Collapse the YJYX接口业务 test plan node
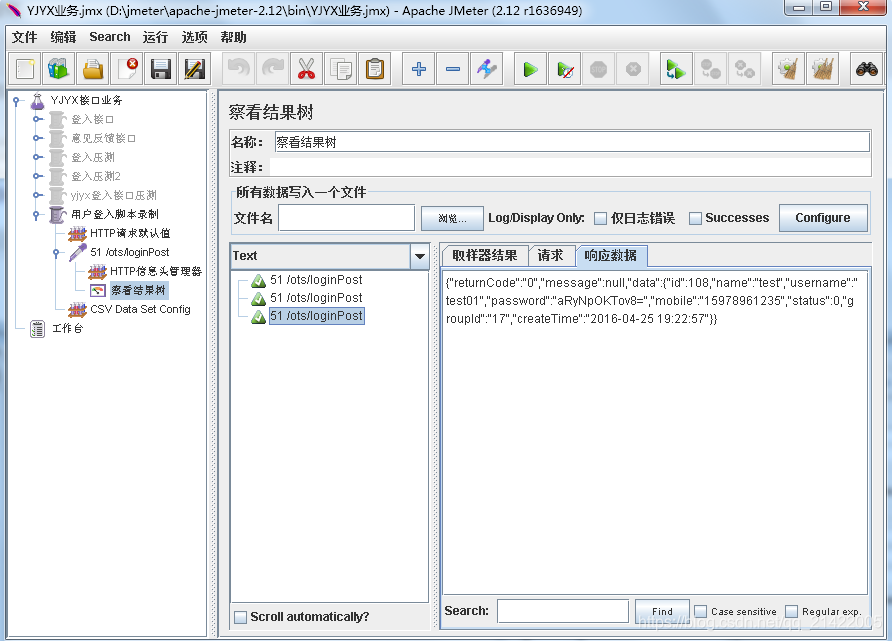 coord(16,101)
